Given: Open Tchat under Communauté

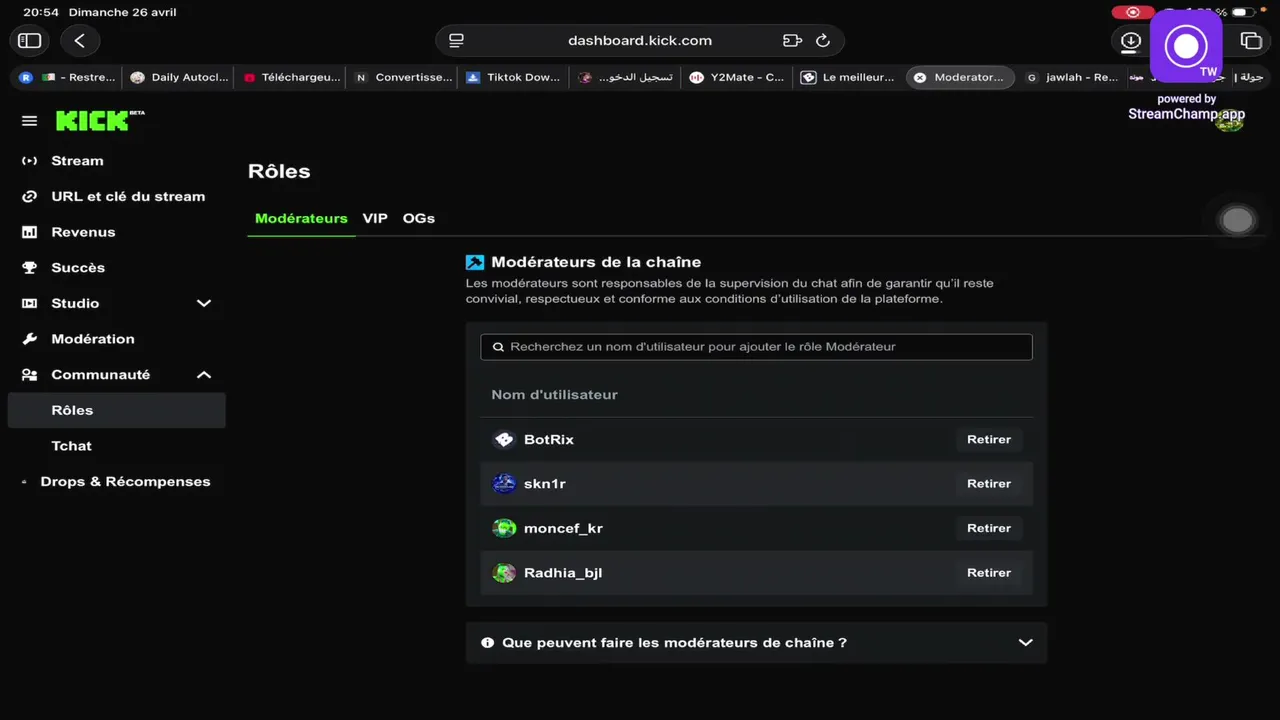Looking at the screenshot, I should [x=72, y=446].
